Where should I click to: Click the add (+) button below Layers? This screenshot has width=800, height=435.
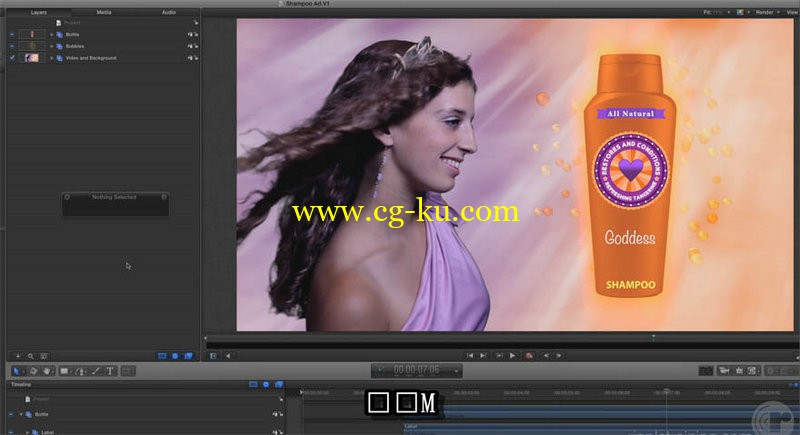pyautogui.click(x=18, y=356)
